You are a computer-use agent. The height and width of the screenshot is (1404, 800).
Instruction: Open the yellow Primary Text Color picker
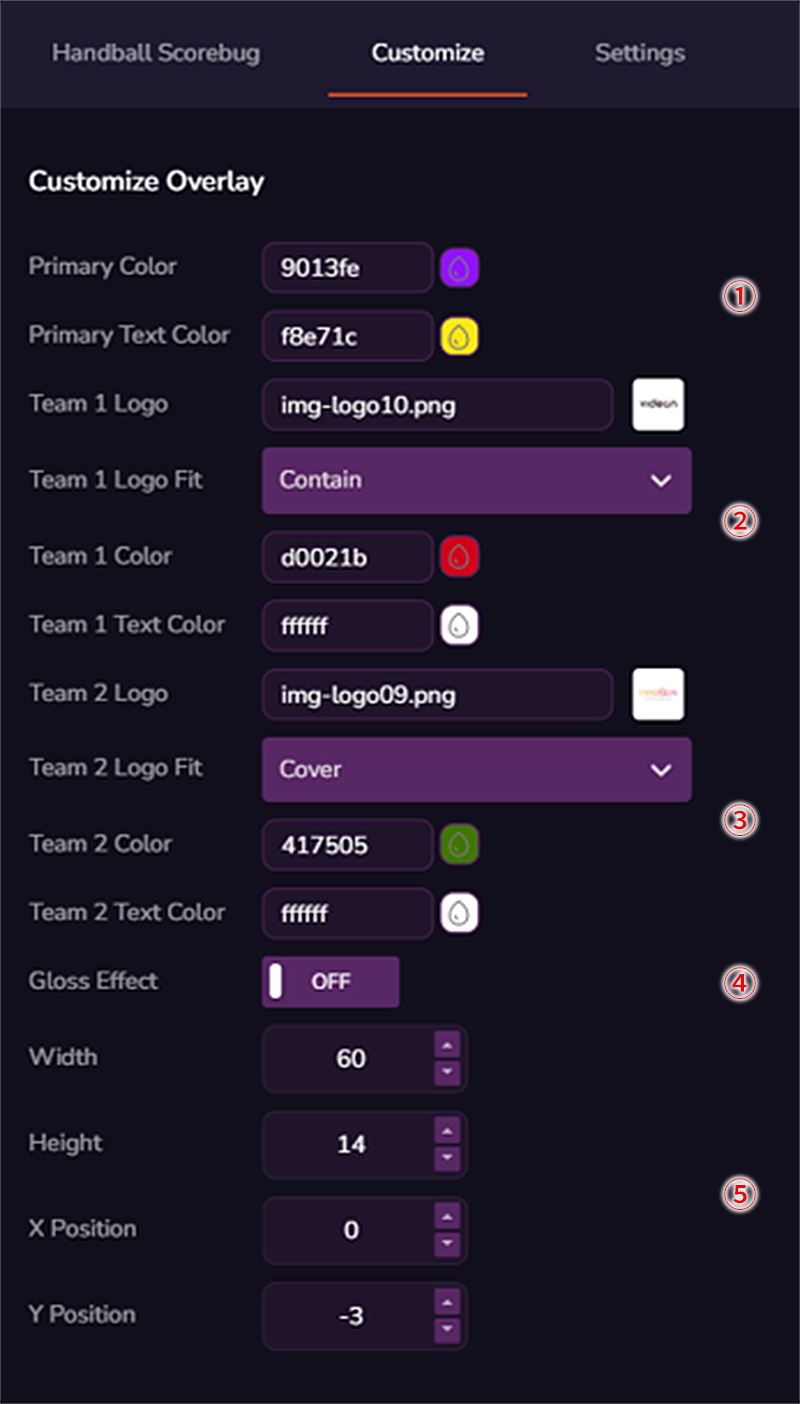tap(460, 337)
